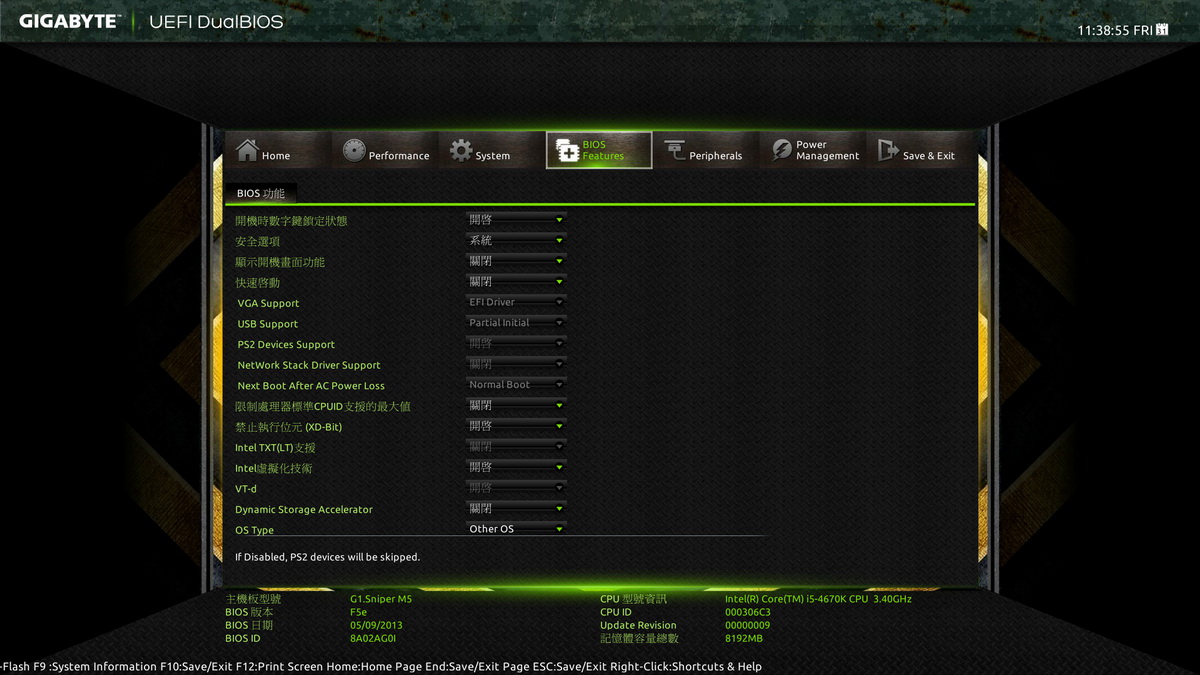Open the Intel虛擬化技術 dropdown

pos(516,467)
